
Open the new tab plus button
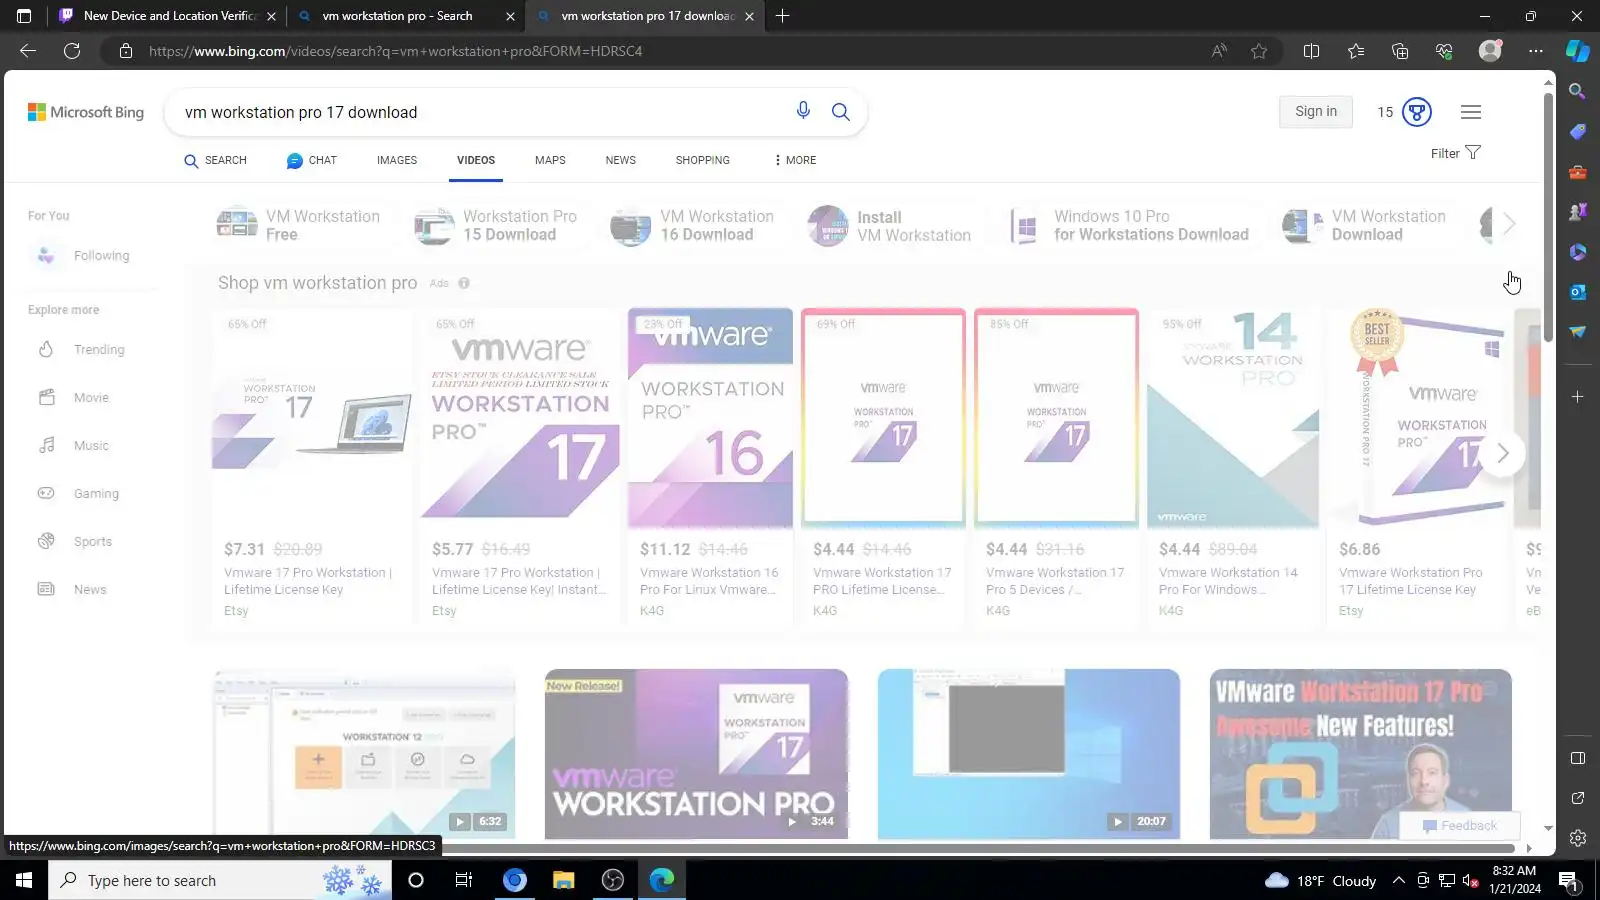[782, 16]
